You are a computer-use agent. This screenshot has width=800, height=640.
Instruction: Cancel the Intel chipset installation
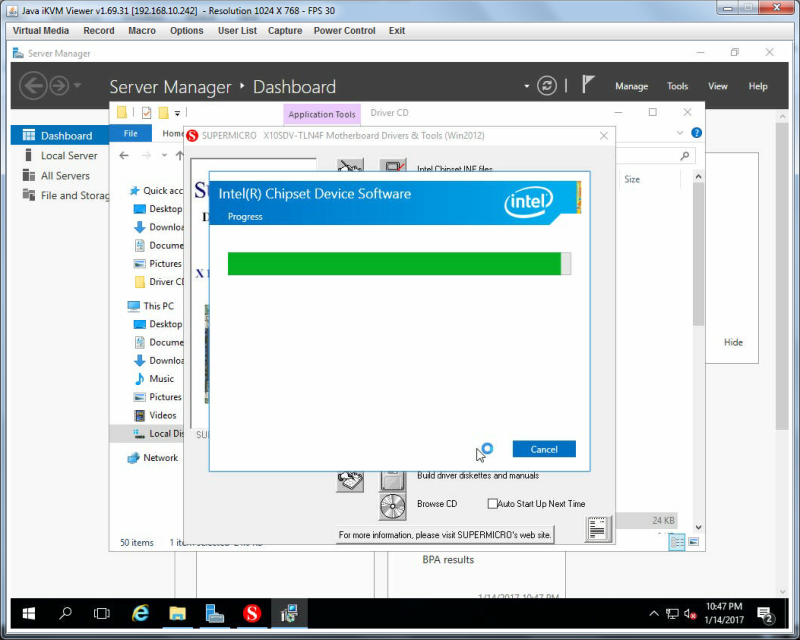(x=544, y=449)
